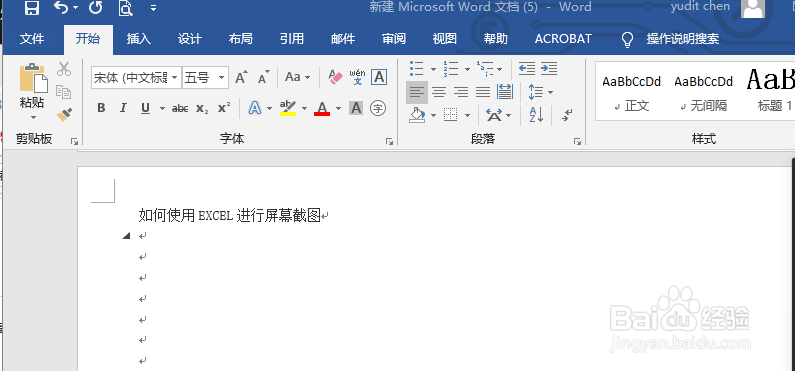Click the Save icon in quick access toolbar
Image resolution: width=795 pixels, height=371 pixels.
click(32, 8)
